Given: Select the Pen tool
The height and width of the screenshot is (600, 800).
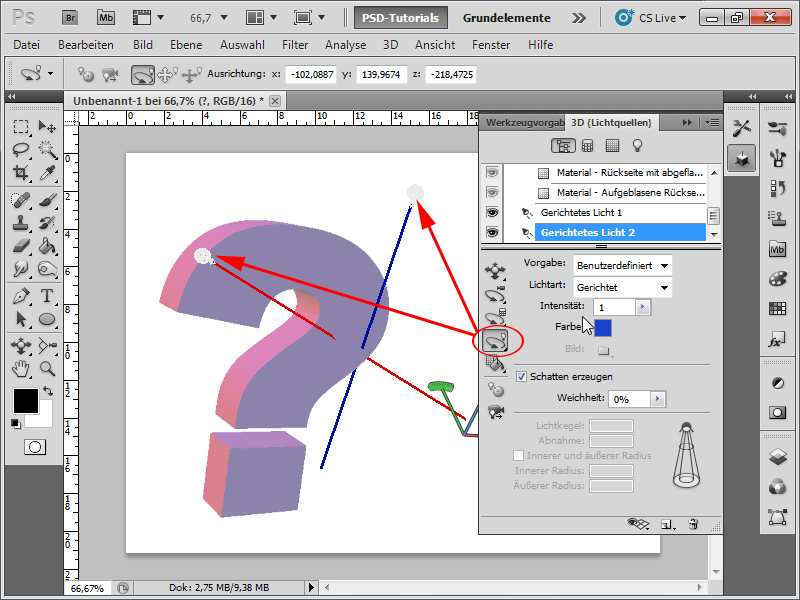Looking at the screenshot, I should [x=20, y=296].
